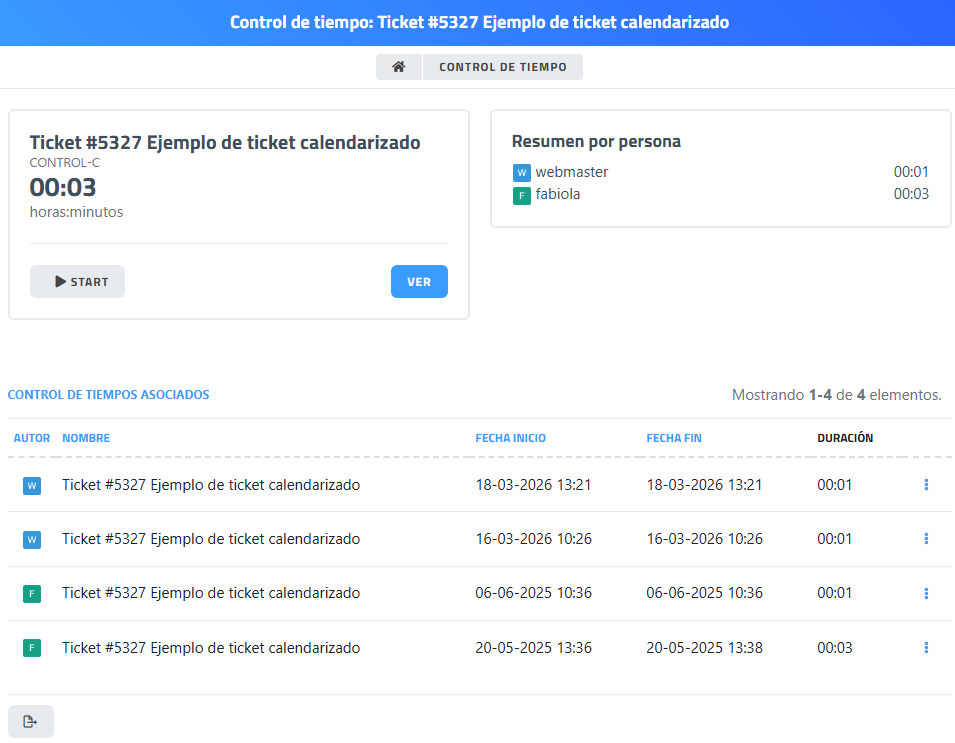Sort table by Nombre column
Viewport: 955px width, 743px height.
(x=86, y=438)
